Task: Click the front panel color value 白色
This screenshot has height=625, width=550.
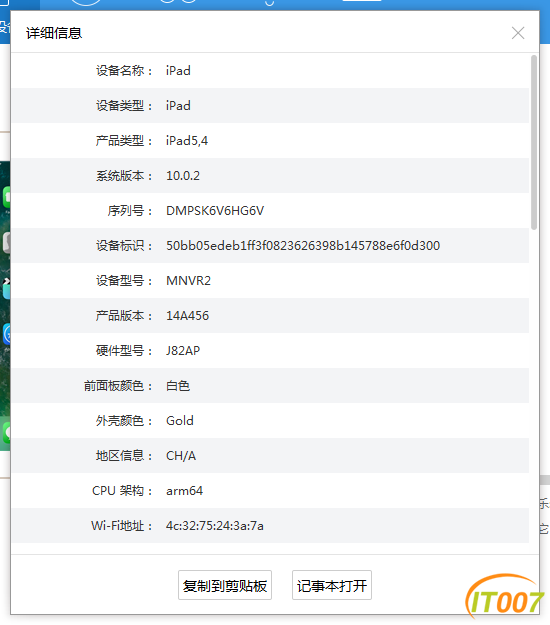Action: click(x=178, y=386)
